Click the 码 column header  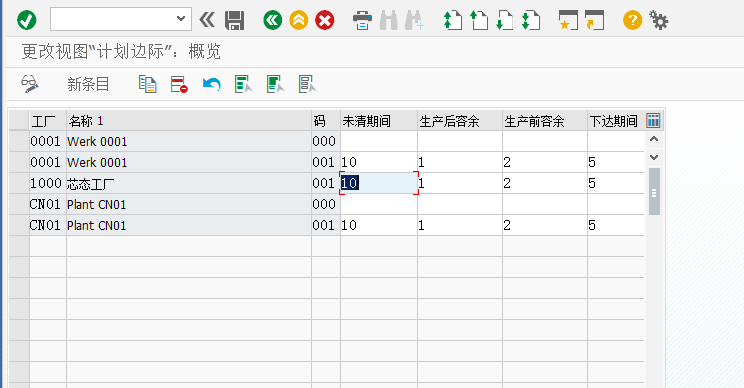pyautogui.click(x=326, y=121)
